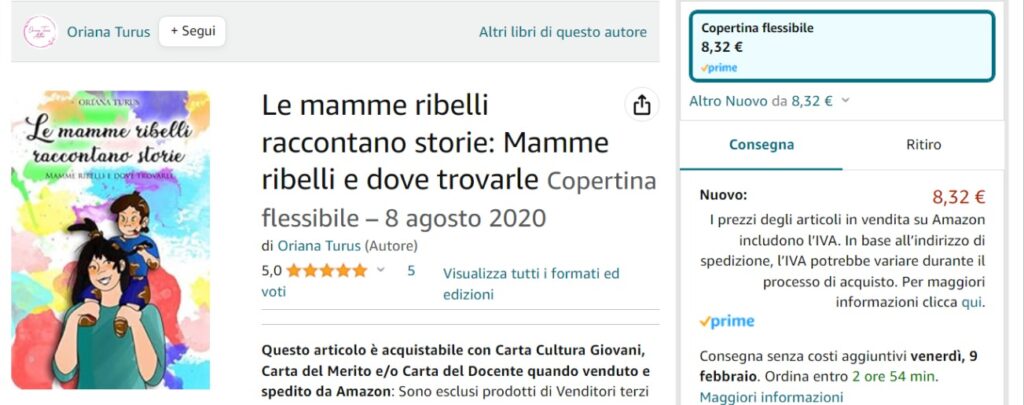Open the 5 voti ratings link
Viewport: 1024px width, 405px height.
[410, 270]
